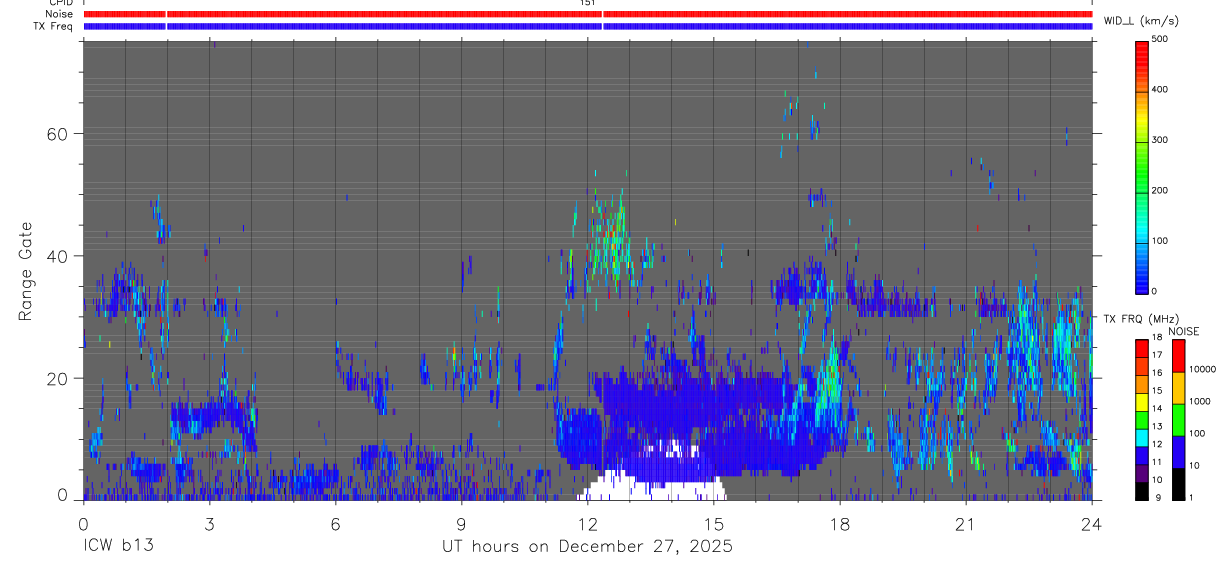Click the 12 MHz tick on TX FRQ colorbar
Screen dimensions: 1228x567
1156,444
